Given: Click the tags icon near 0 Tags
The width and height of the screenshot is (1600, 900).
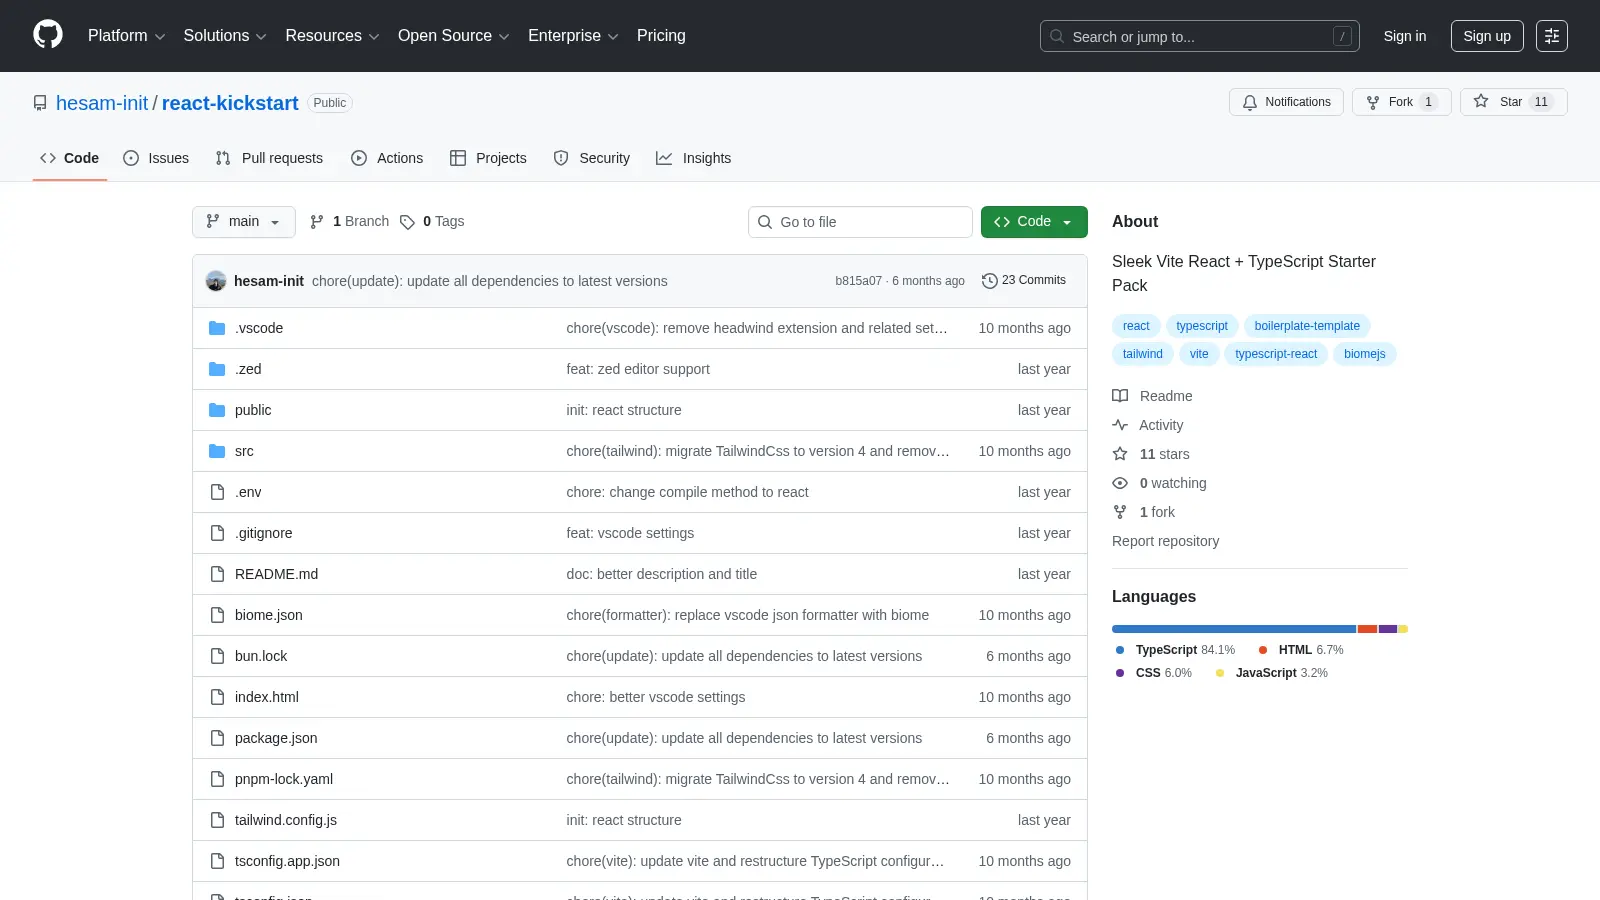Looking at the screenshot, I should 407,222.
